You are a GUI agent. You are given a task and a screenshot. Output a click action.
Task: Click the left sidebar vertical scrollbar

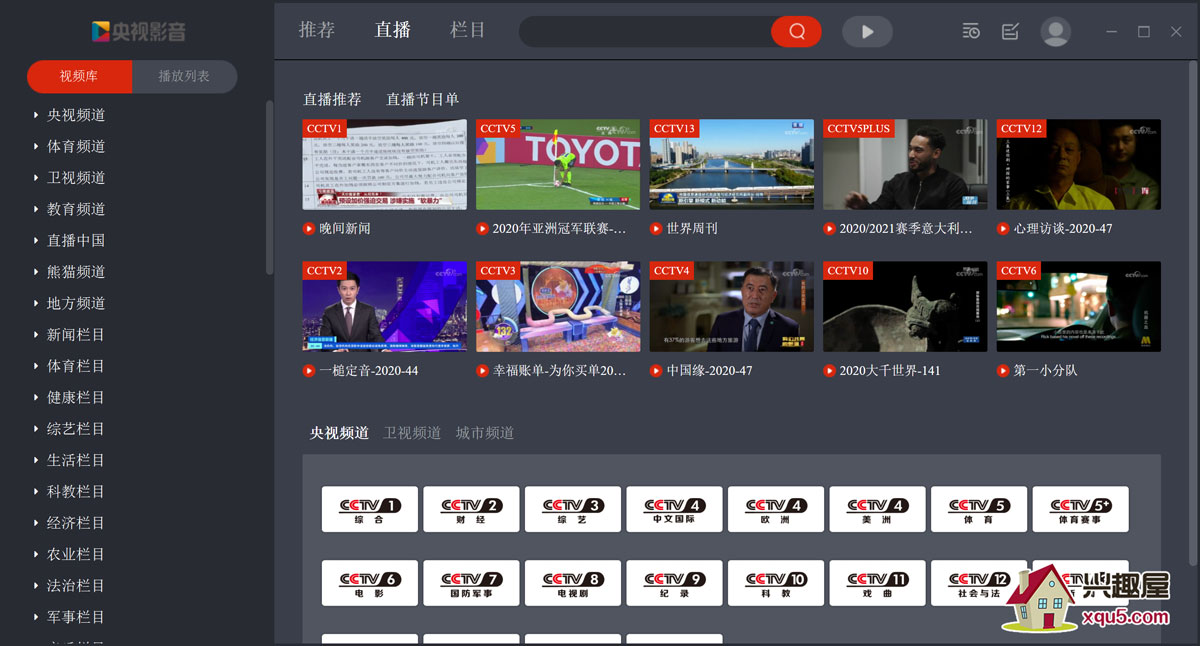point(269,187)
